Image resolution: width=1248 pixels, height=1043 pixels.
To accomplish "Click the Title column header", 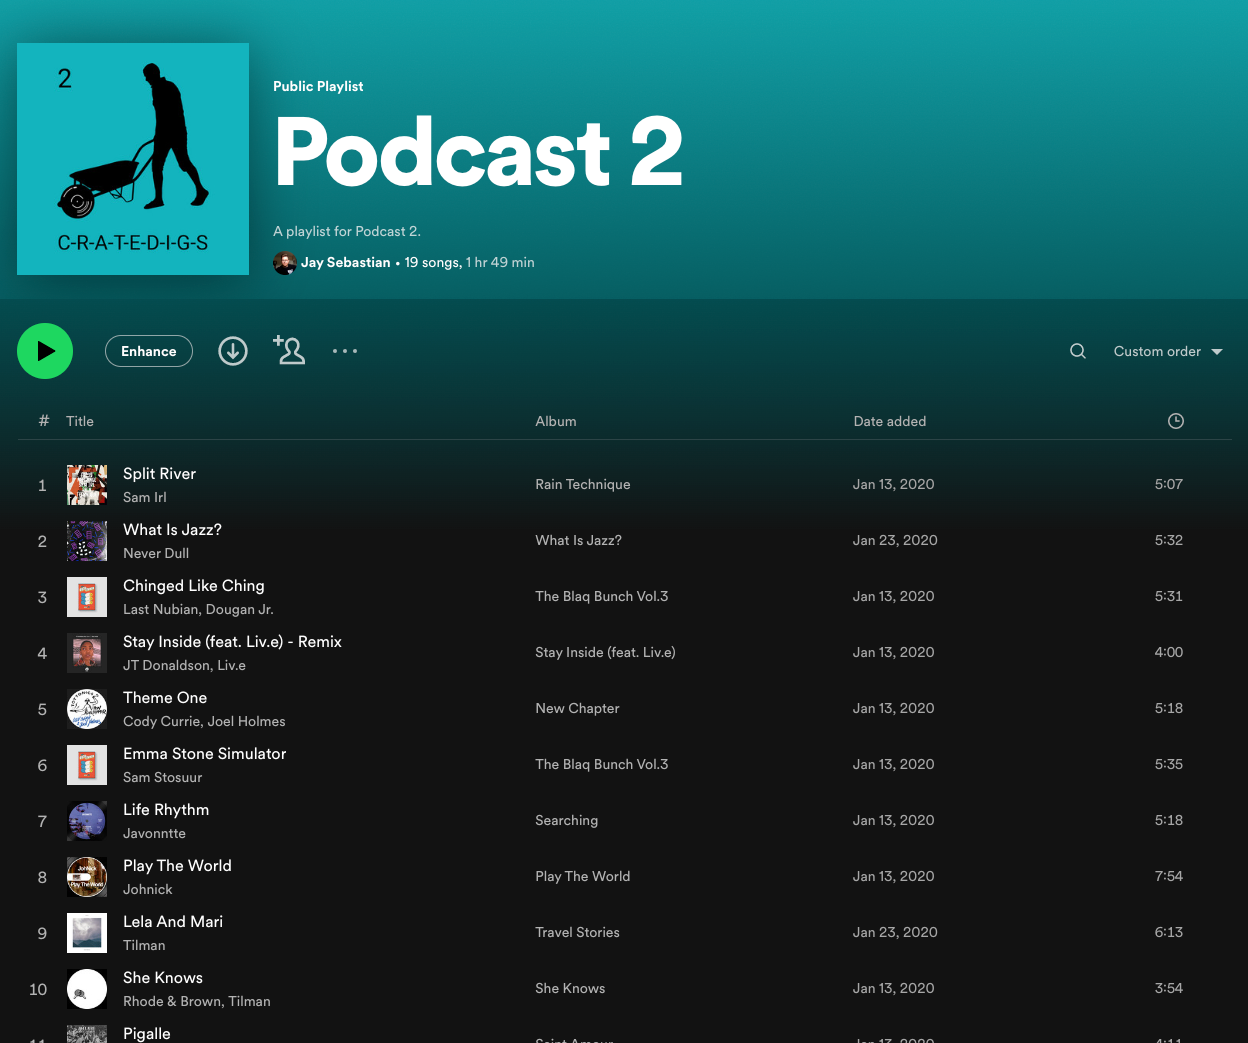I will coord(80,421).
